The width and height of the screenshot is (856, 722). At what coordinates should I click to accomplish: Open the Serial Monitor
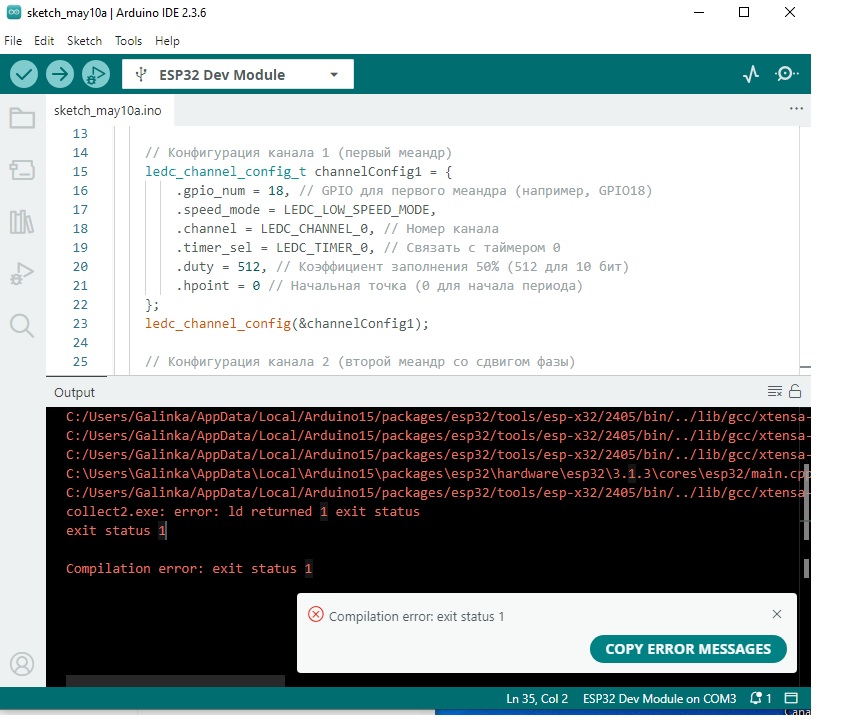point(786,74)
